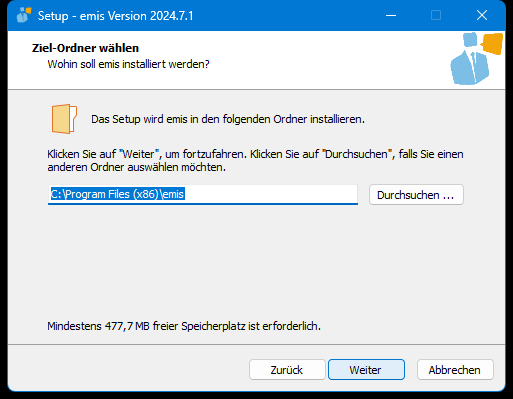Click the 'Mindestens 477,7 MB' disk space text
Viewport: 513px width, 399px height.
tap(184, 326)
